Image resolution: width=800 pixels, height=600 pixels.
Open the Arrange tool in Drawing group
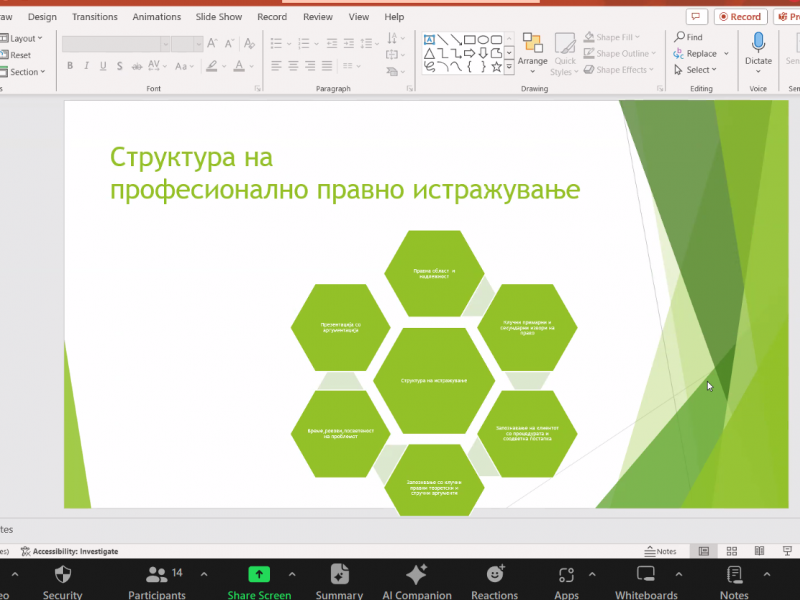[x=533, y=52]
